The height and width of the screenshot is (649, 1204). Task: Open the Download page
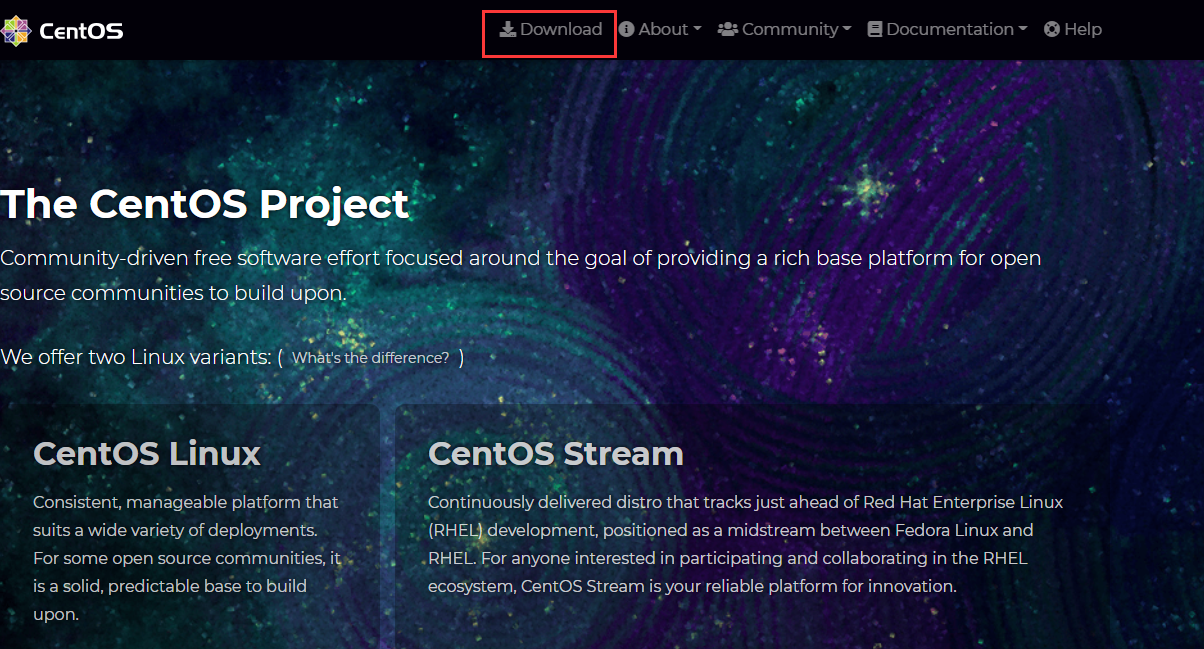click(551, 29)
